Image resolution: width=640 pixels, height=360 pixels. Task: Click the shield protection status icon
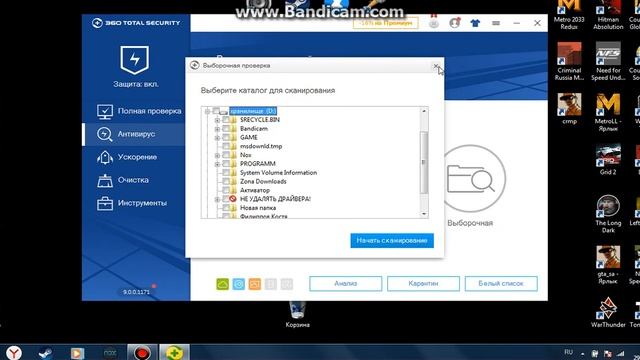[135, 60]
